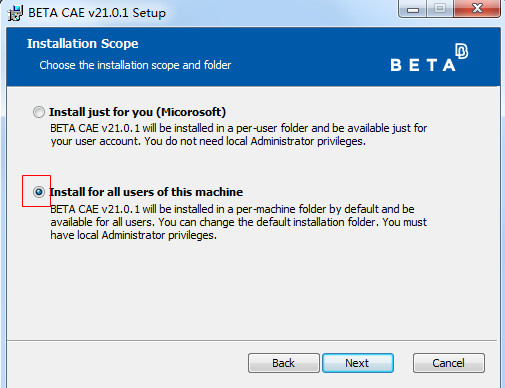The width and height of the screenshot is (505, 388).
Task: Choose the Install for all users radio button
Action: click(x=39, y=192)
